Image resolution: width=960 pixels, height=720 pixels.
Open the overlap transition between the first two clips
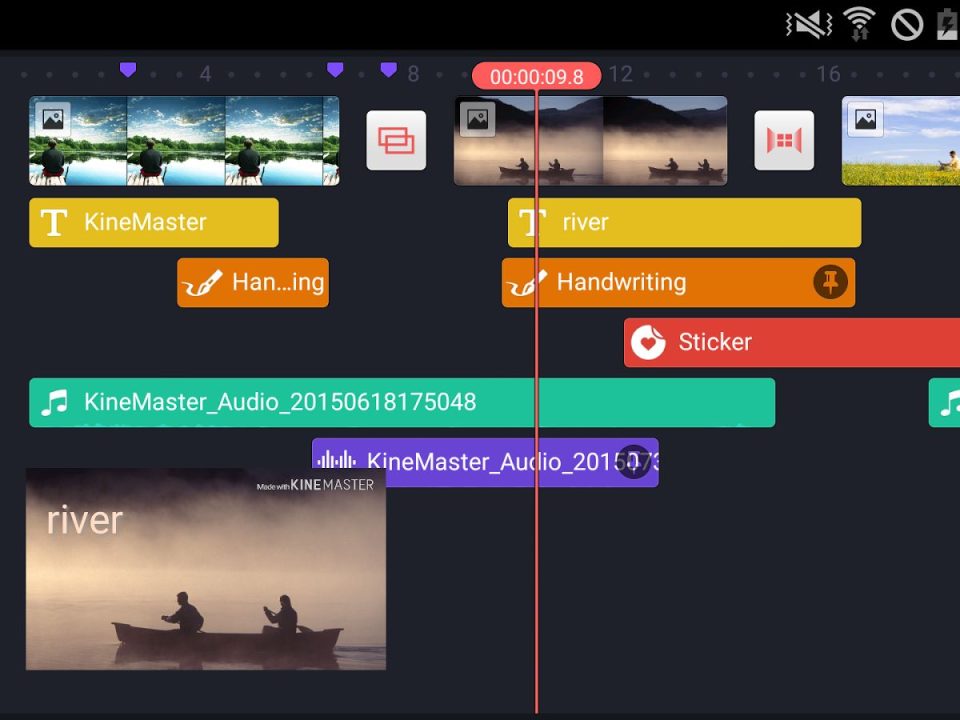pos(396,141)
